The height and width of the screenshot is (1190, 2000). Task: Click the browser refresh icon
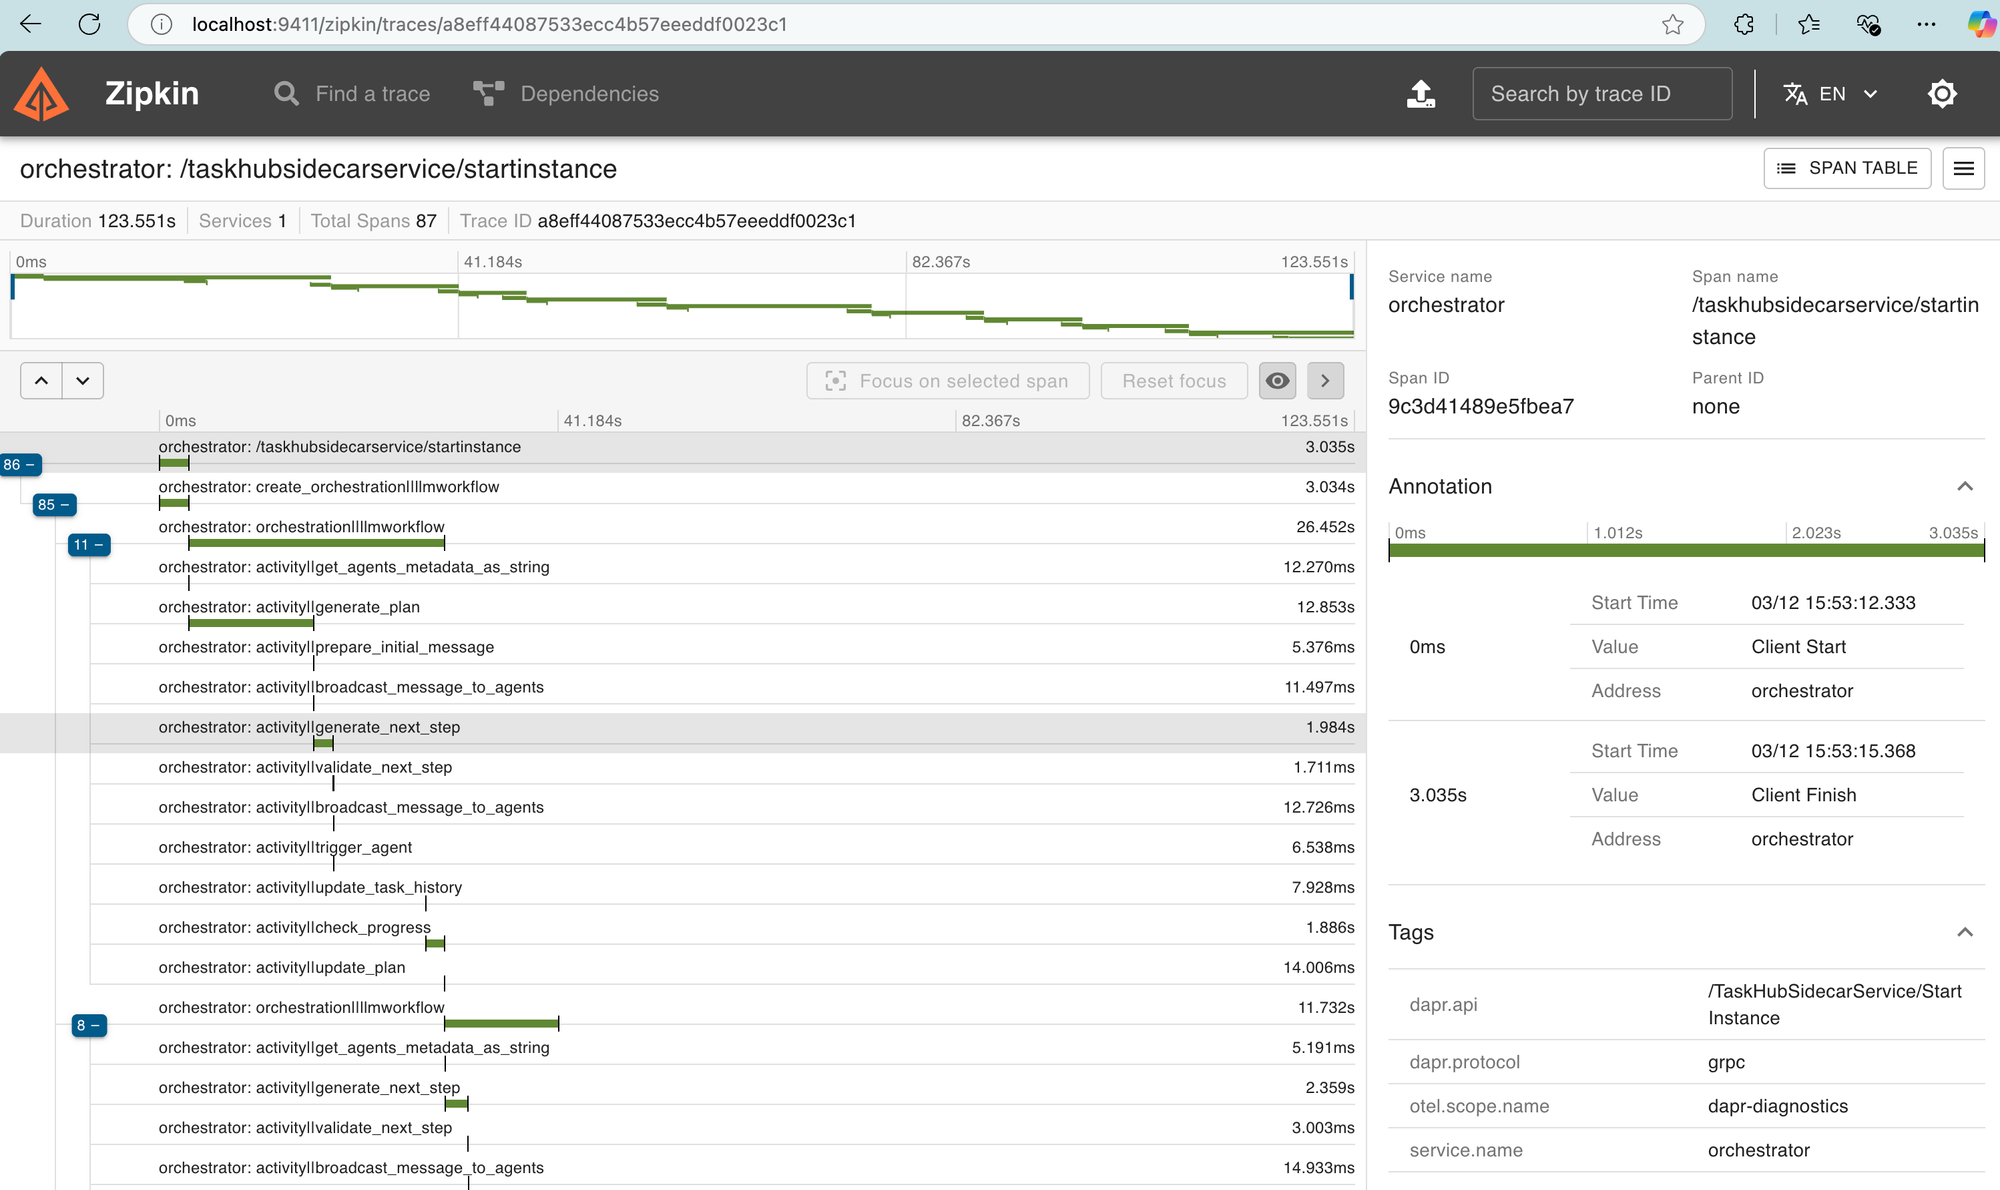point(90,24)
